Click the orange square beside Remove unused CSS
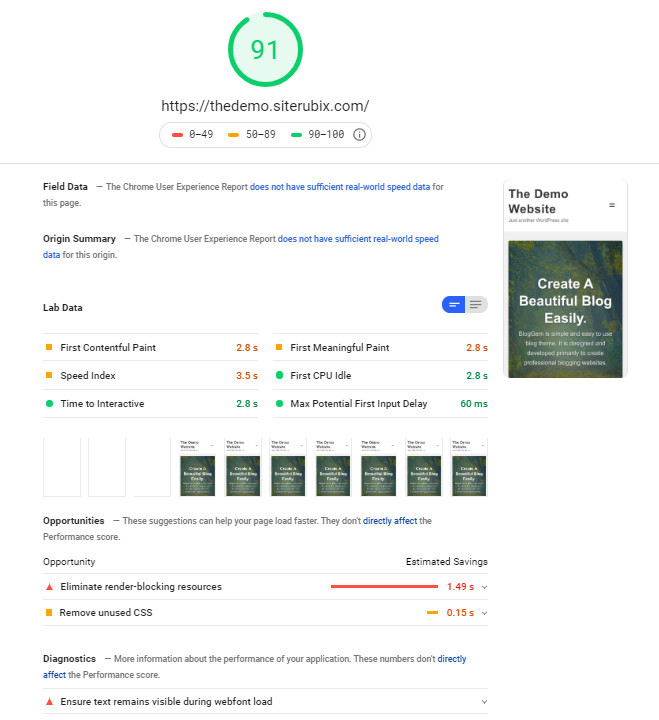 tap(49, 613)
